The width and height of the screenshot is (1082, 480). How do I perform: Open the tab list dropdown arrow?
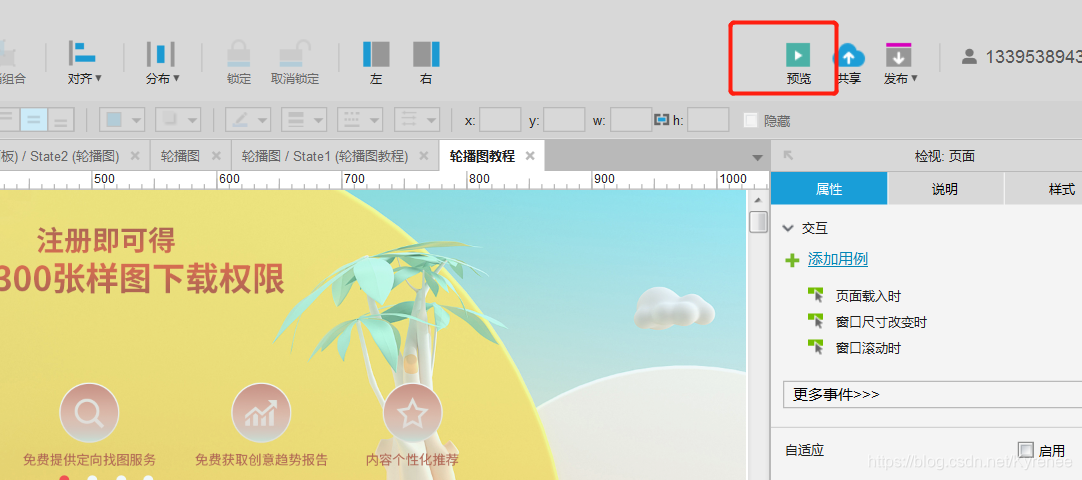[x=758, y=157]
